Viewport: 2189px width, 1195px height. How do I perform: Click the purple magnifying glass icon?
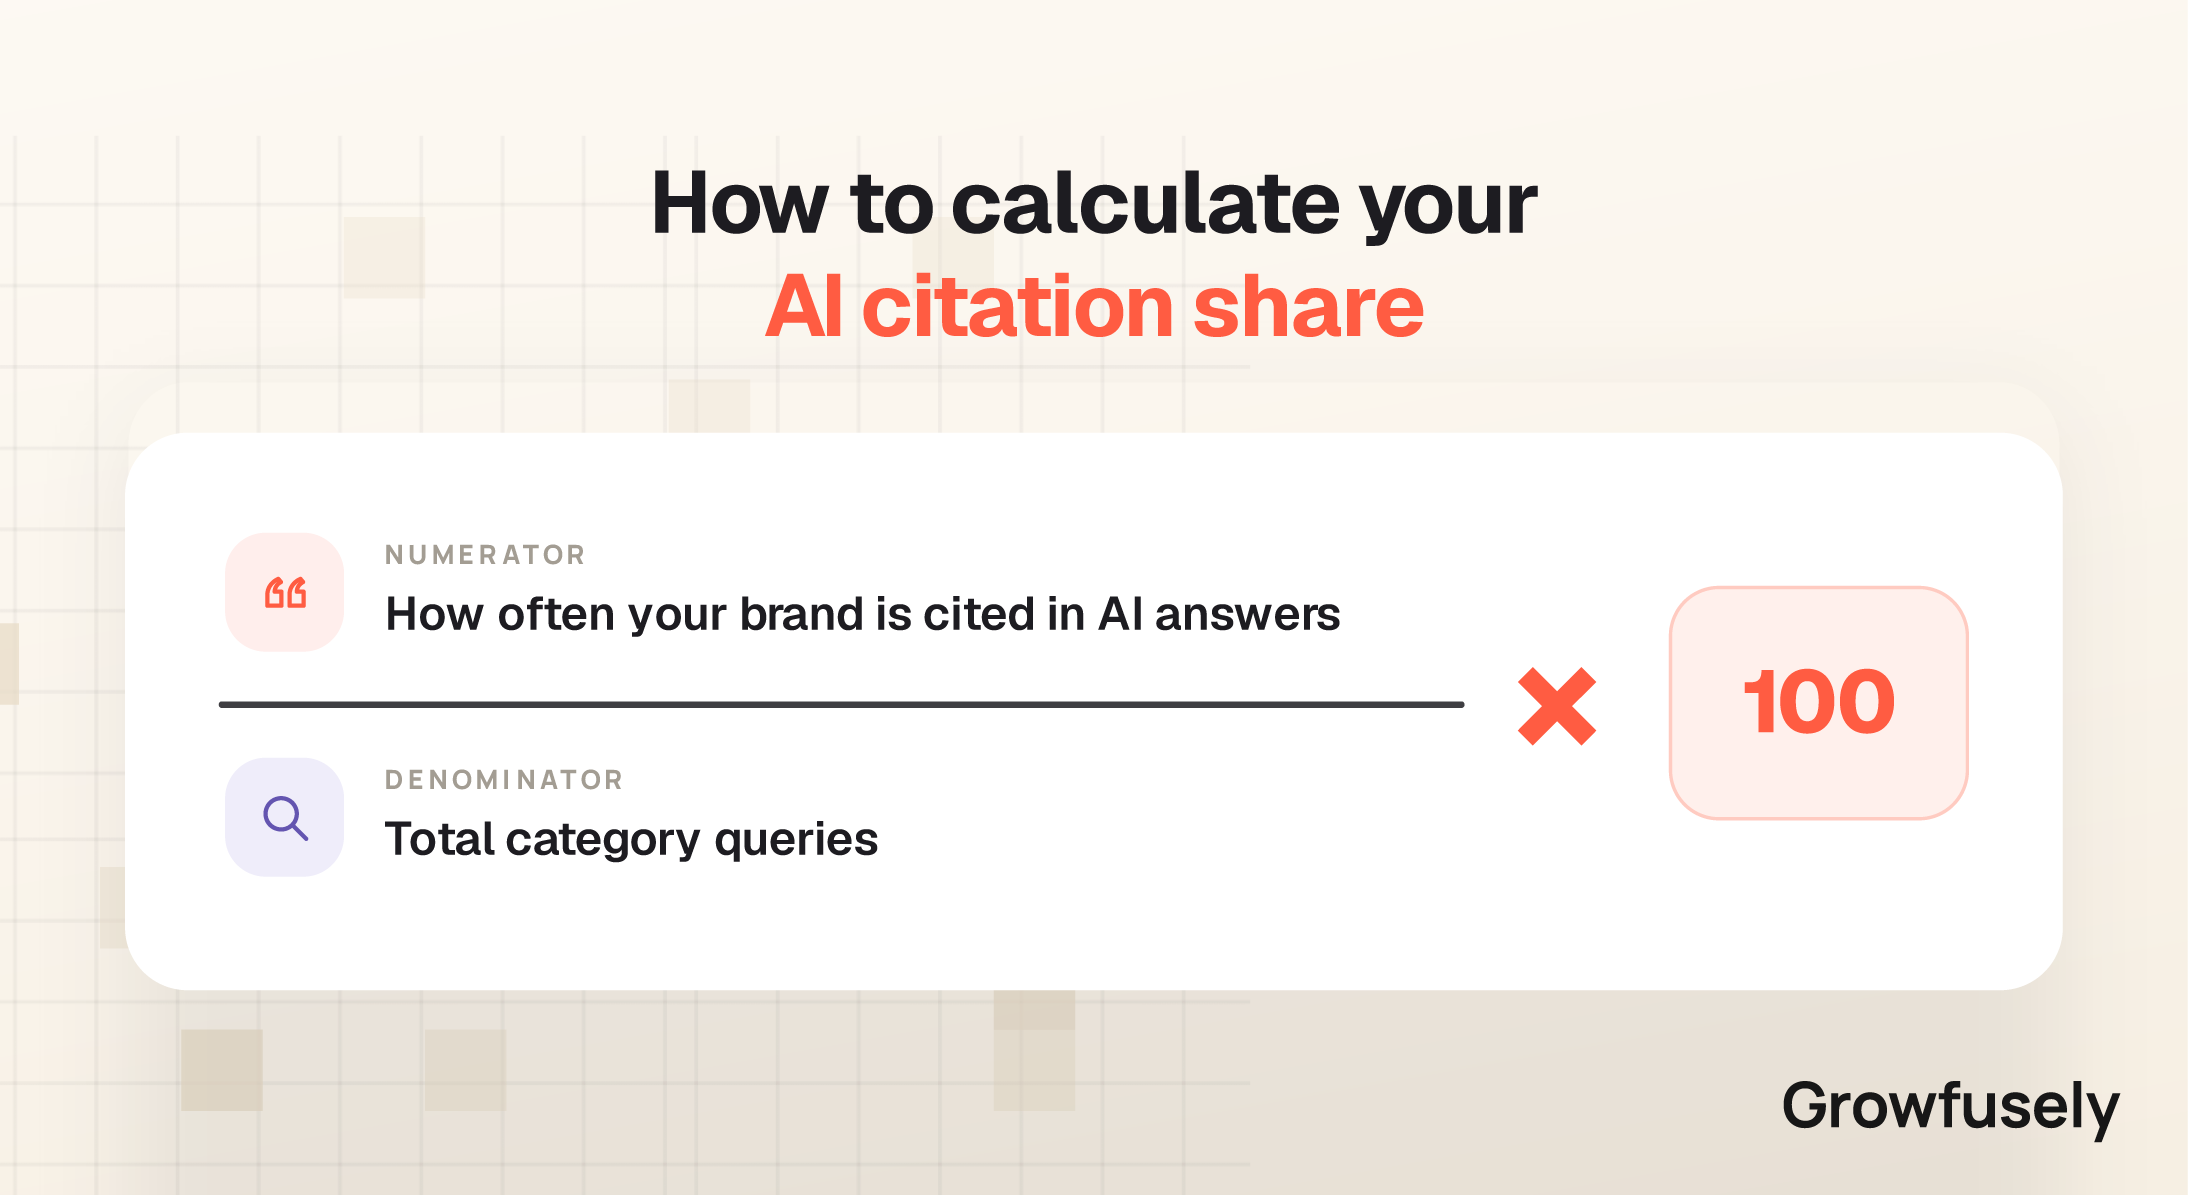pos(285,817)
